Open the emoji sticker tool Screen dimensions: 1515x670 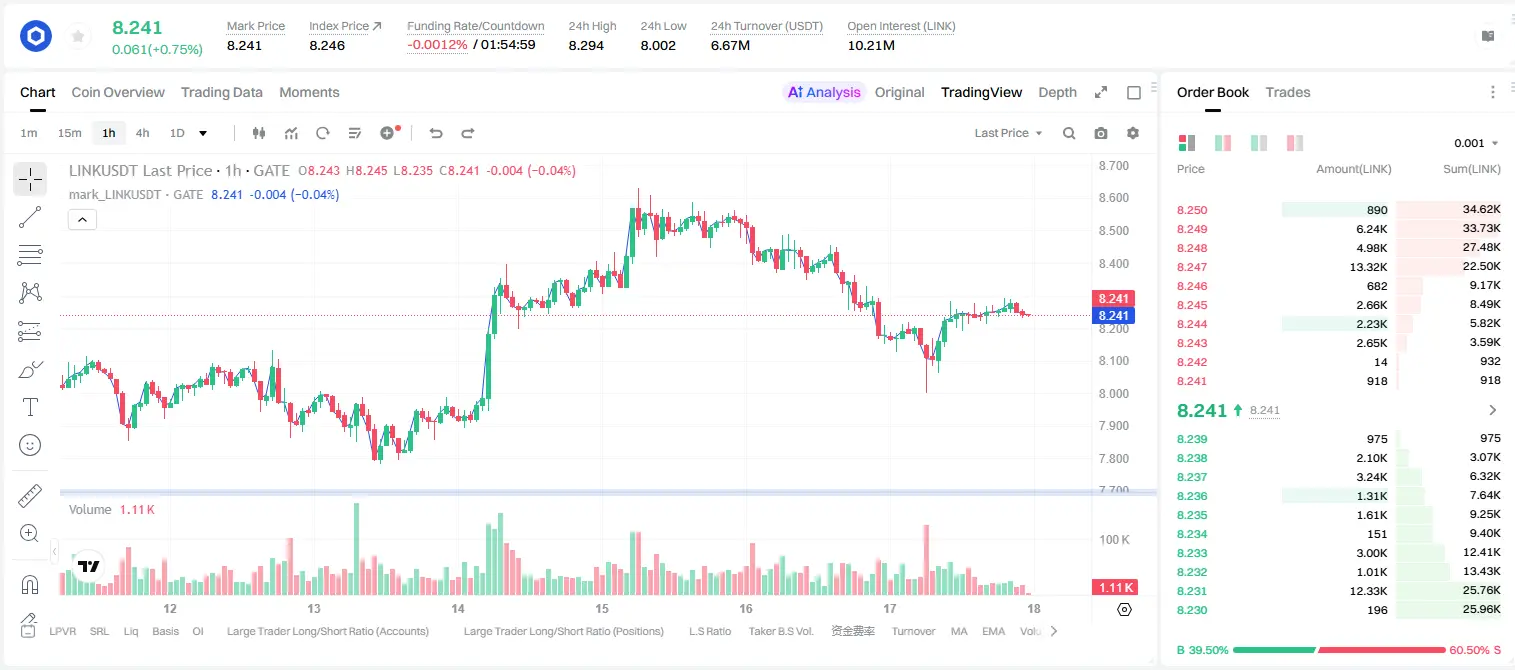click(x=30, y=445)
